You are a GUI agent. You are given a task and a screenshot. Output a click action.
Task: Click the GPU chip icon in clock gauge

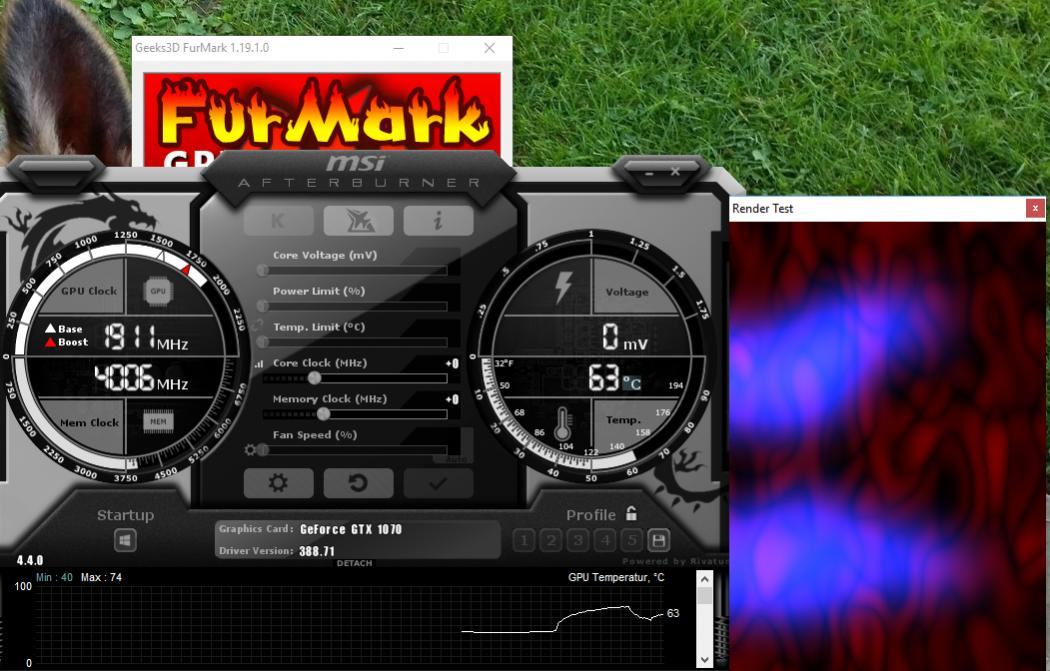(x=158, y=291)
